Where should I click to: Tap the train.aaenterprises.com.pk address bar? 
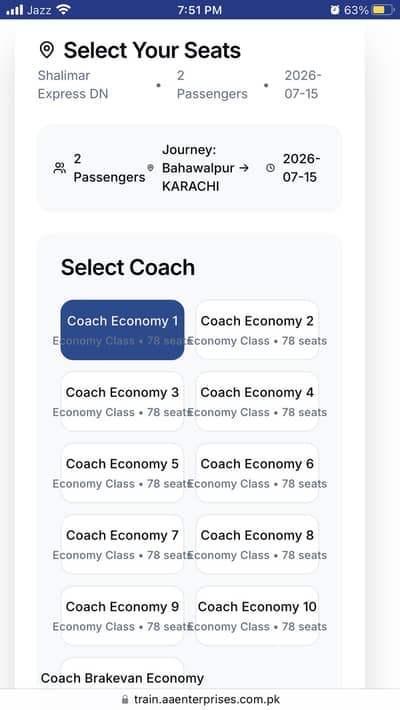[x=200, y=700]
